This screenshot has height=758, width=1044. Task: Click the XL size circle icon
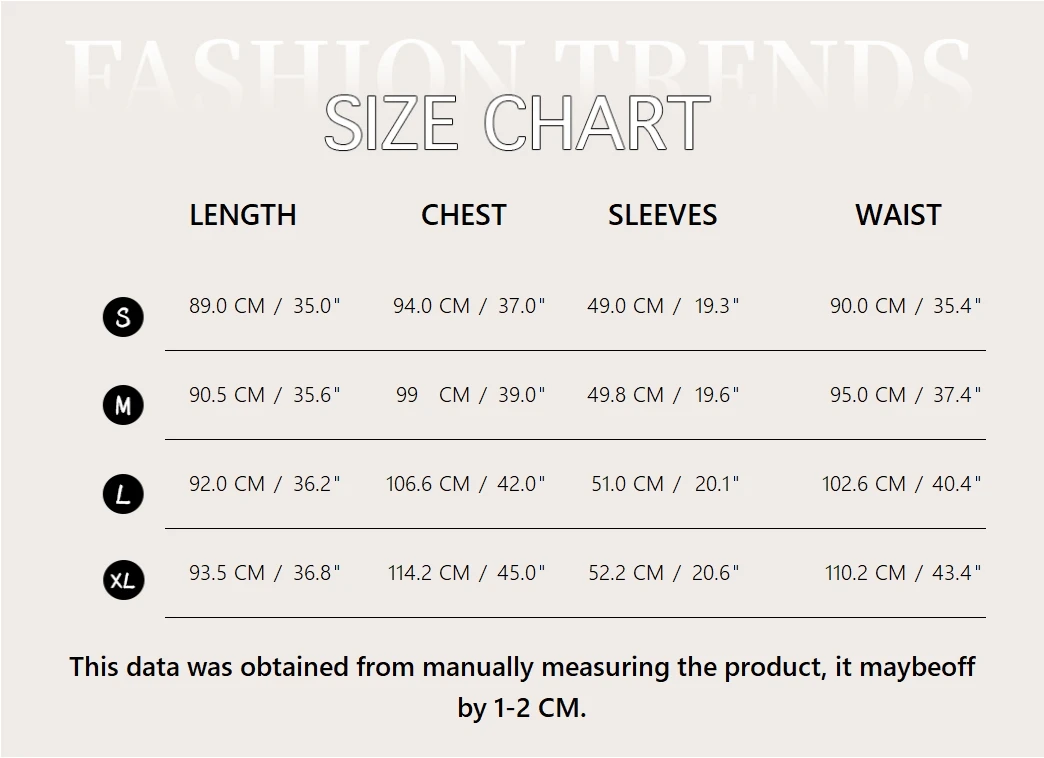coord(123,581)
